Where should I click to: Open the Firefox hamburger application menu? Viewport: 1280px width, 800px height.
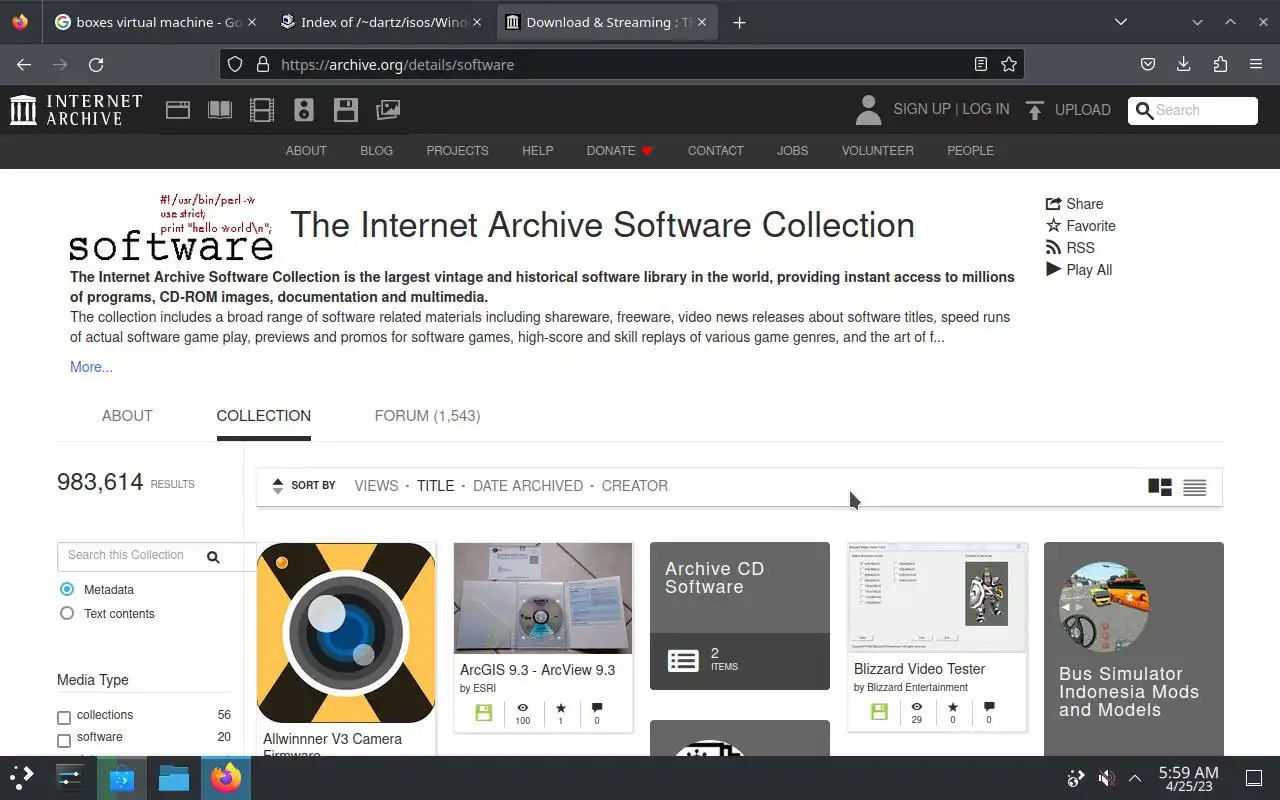tap(1256, 64)
